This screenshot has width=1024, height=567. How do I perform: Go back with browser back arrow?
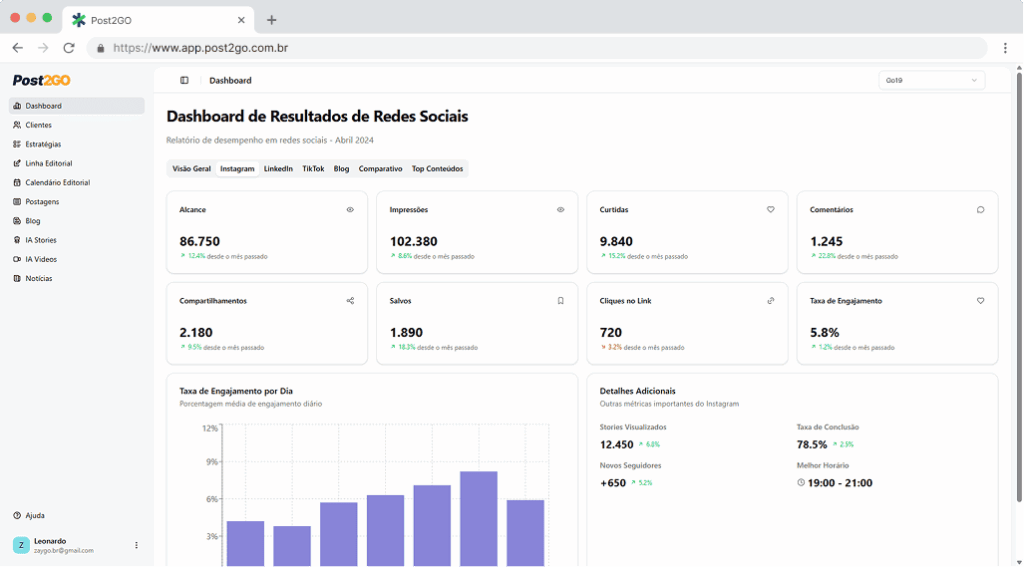pos(18,48)
